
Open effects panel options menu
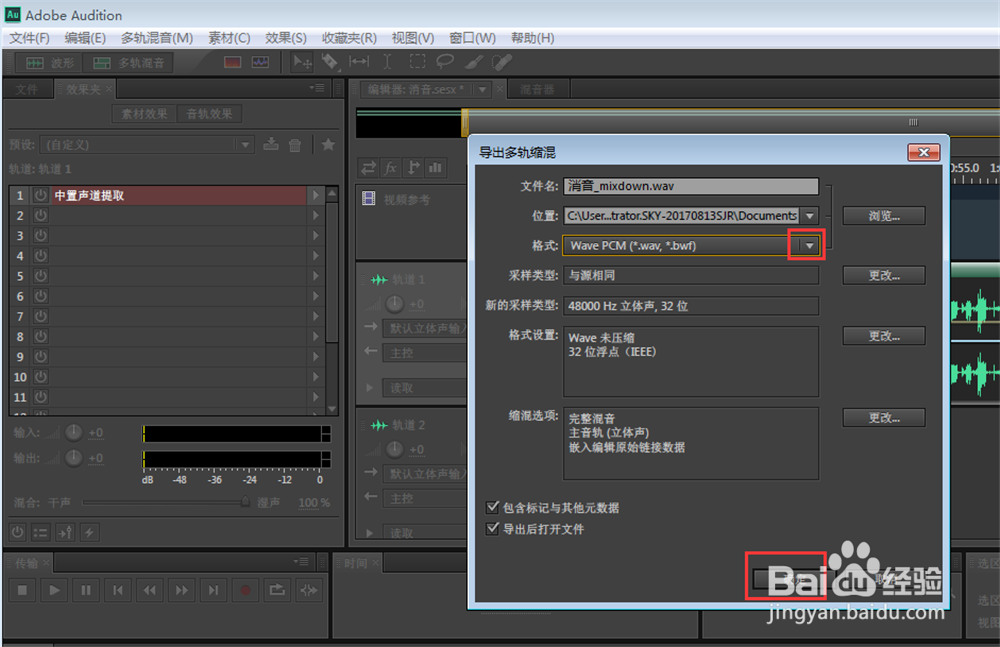click(x=317, y=88)
